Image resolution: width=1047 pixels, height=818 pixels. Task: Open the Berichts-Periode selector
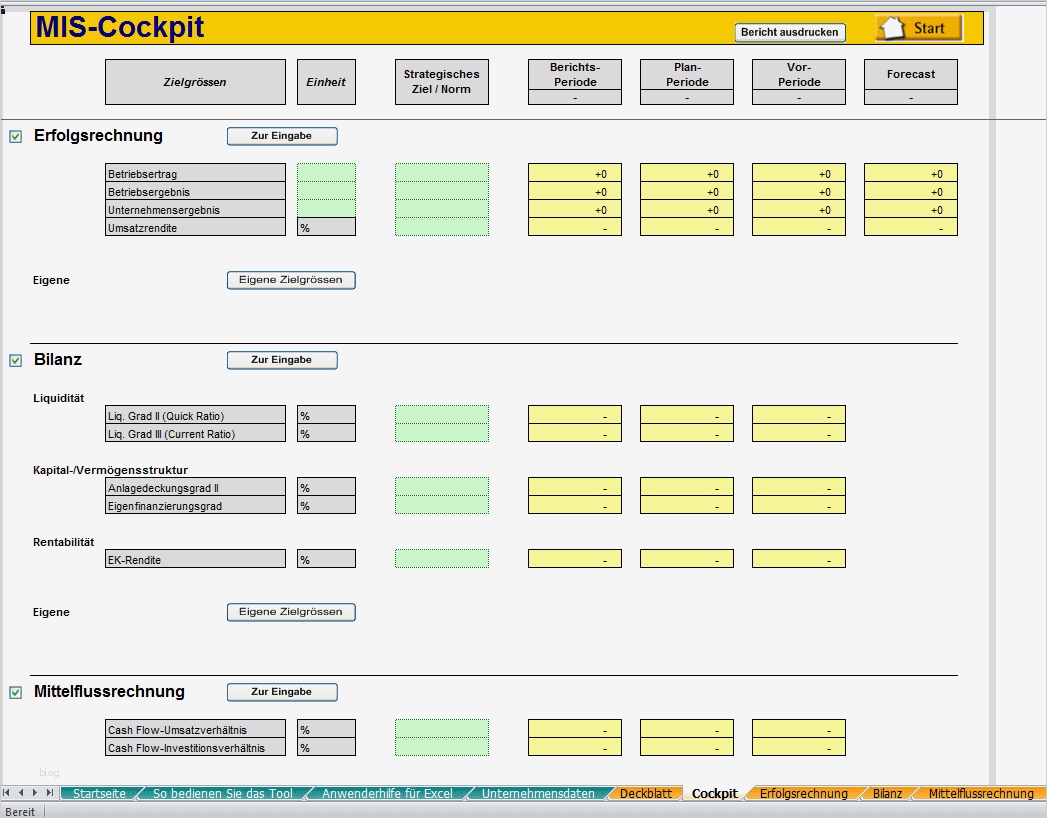point(574,95)
